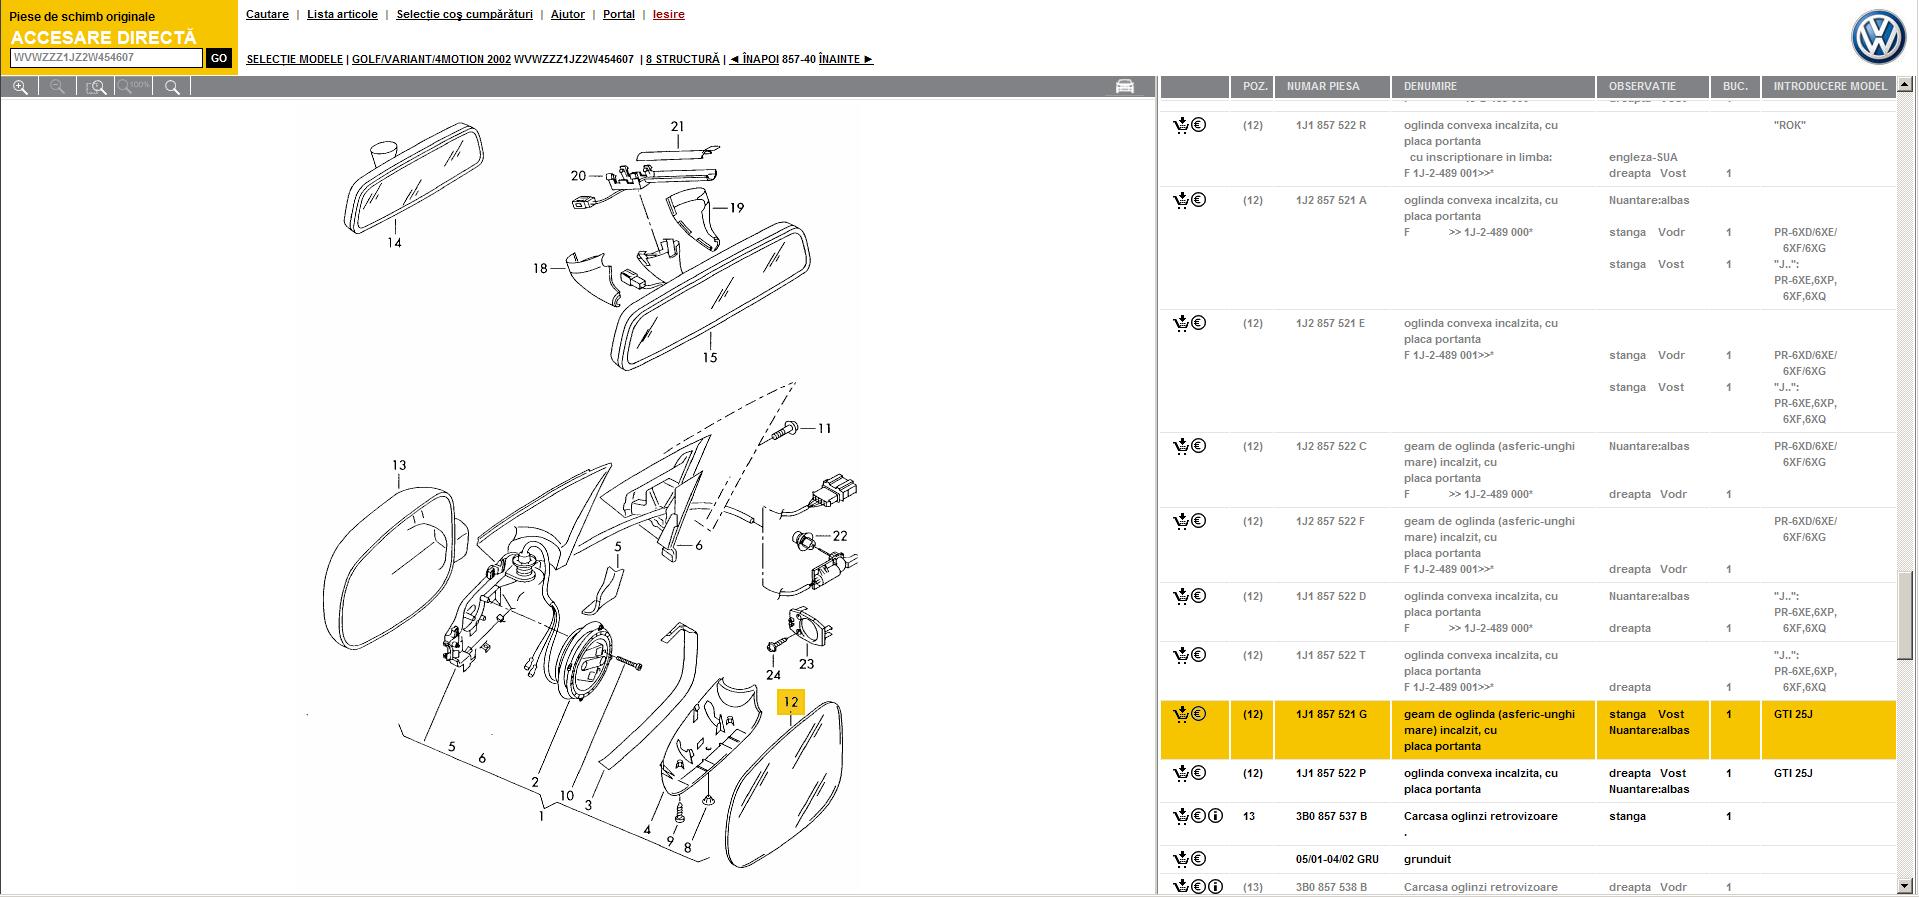The height and width of the screenshot is (897, 1919).
Task: Open Selecție coș cumpărături
Action: point(464,14)
